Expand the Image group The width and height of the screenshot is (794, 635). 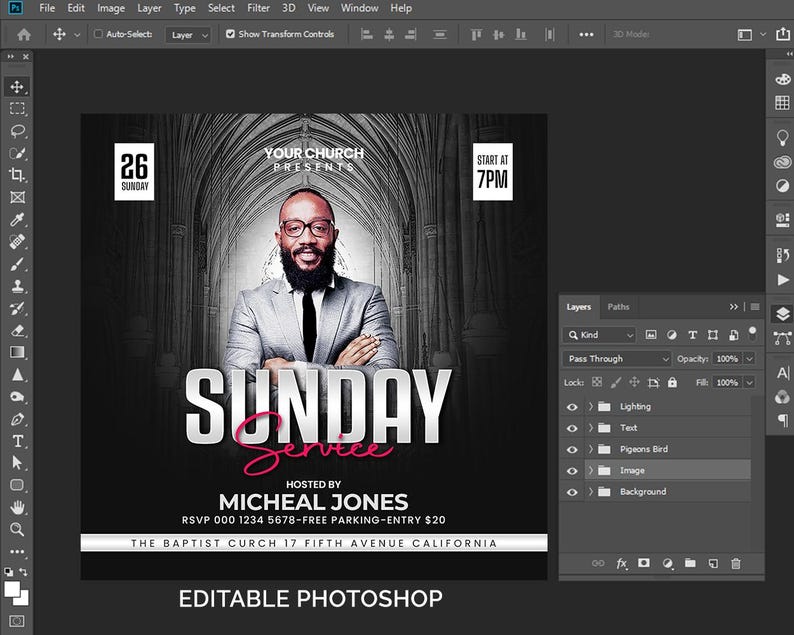590,470
